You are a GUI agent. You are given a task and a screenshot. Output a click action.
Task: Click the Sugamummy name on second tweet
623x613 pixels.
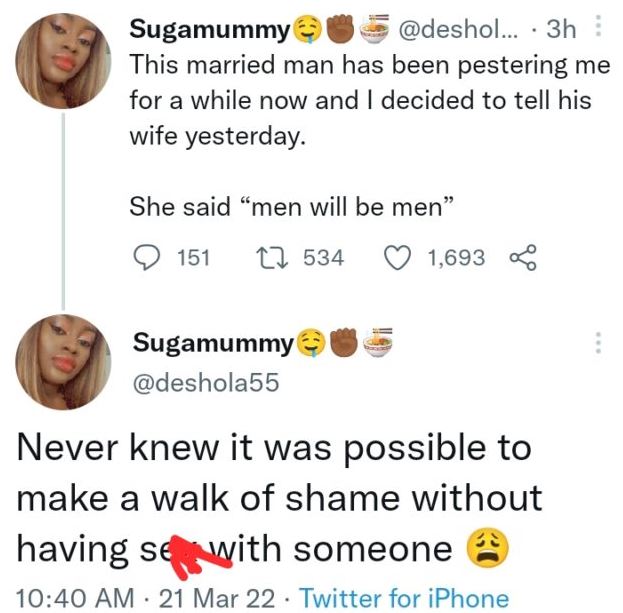(212, 344)
